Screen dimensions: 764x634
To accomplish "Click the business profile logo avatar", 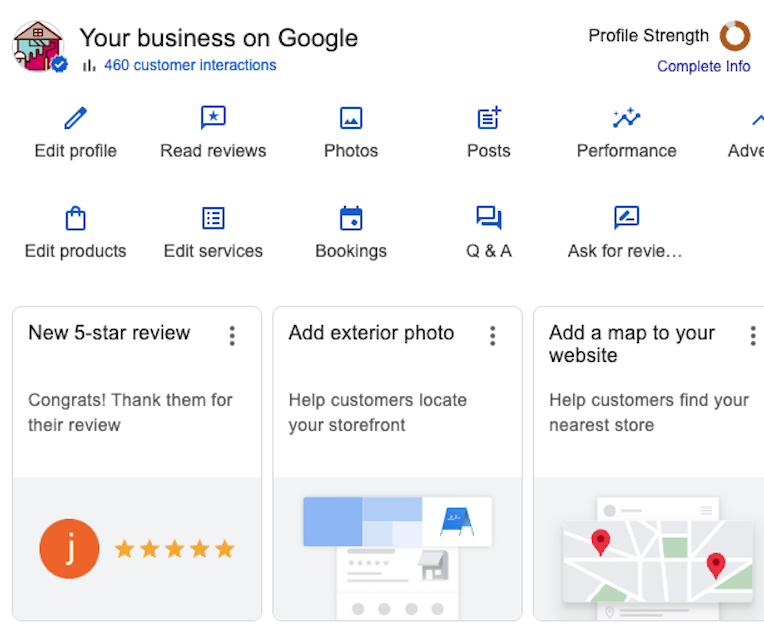I will pyautogui.click(x=38, y=46).
